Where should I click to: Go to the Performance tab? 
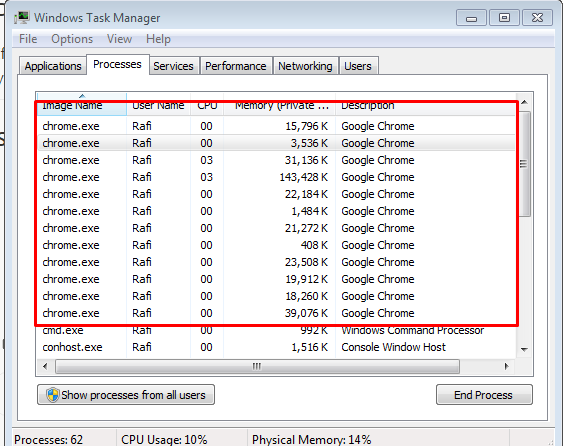point(236,66)
